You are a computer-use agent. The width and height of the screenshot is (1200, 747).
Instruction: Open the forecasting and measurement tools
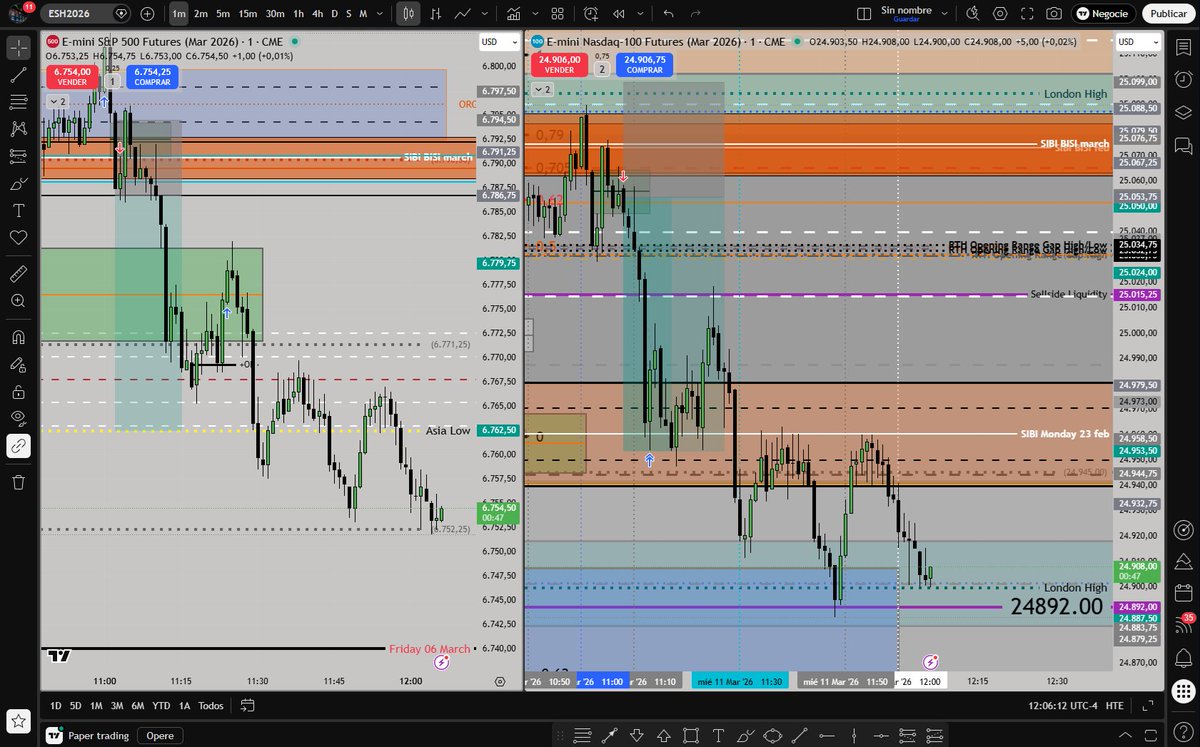(x=18, y=156)
